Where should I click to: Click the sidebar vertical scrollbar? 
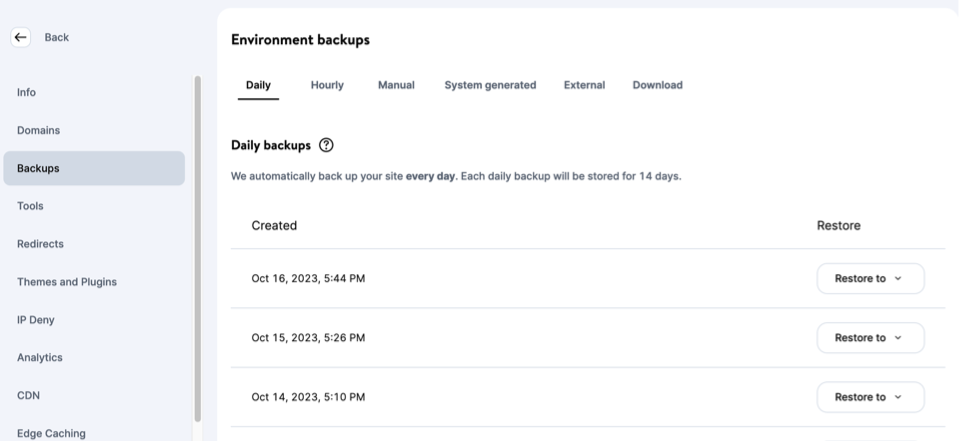(x=197, y=249)
